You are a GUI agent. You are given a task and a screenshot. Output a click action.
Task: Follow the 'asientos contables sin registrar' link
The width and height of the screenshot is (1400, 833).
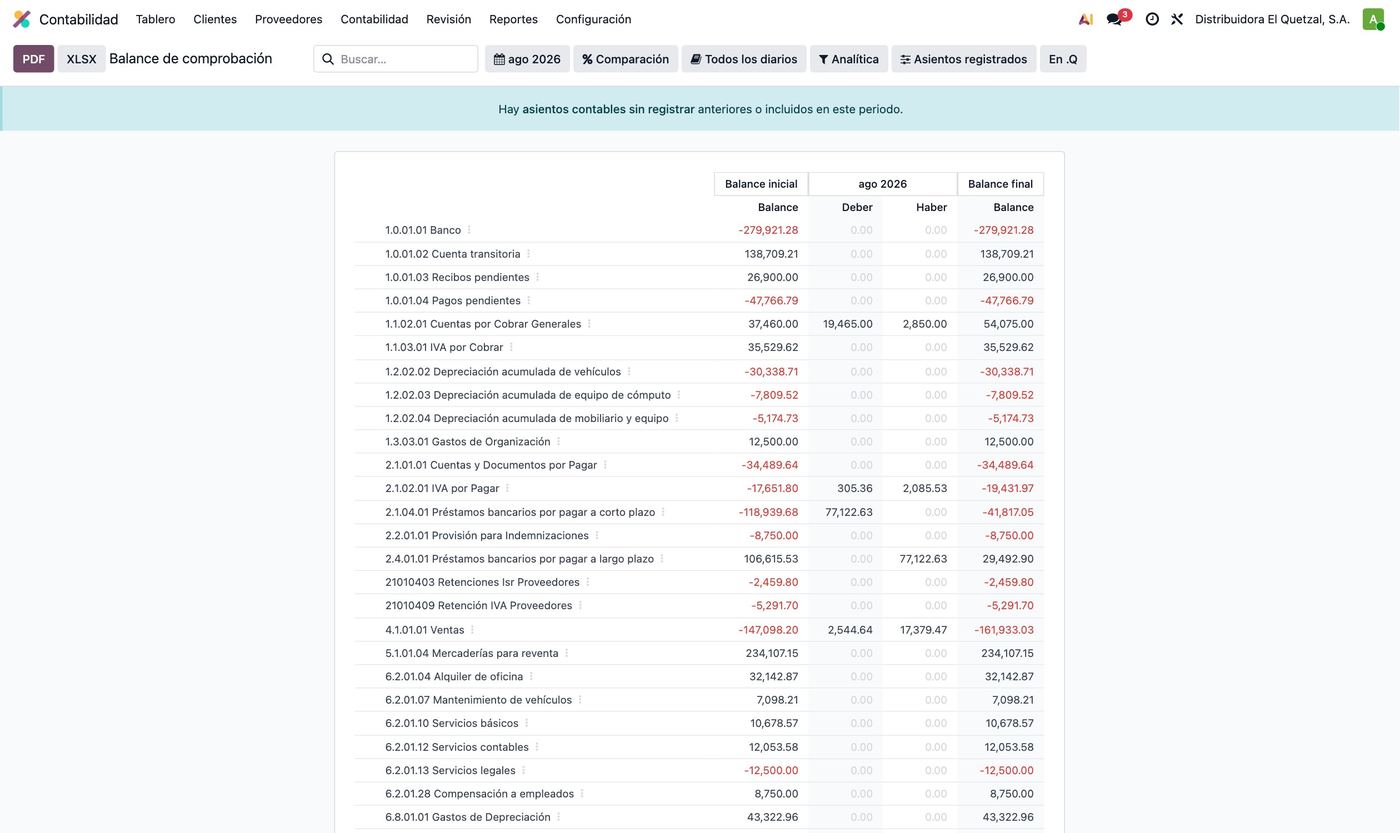[x=608, y=109]
